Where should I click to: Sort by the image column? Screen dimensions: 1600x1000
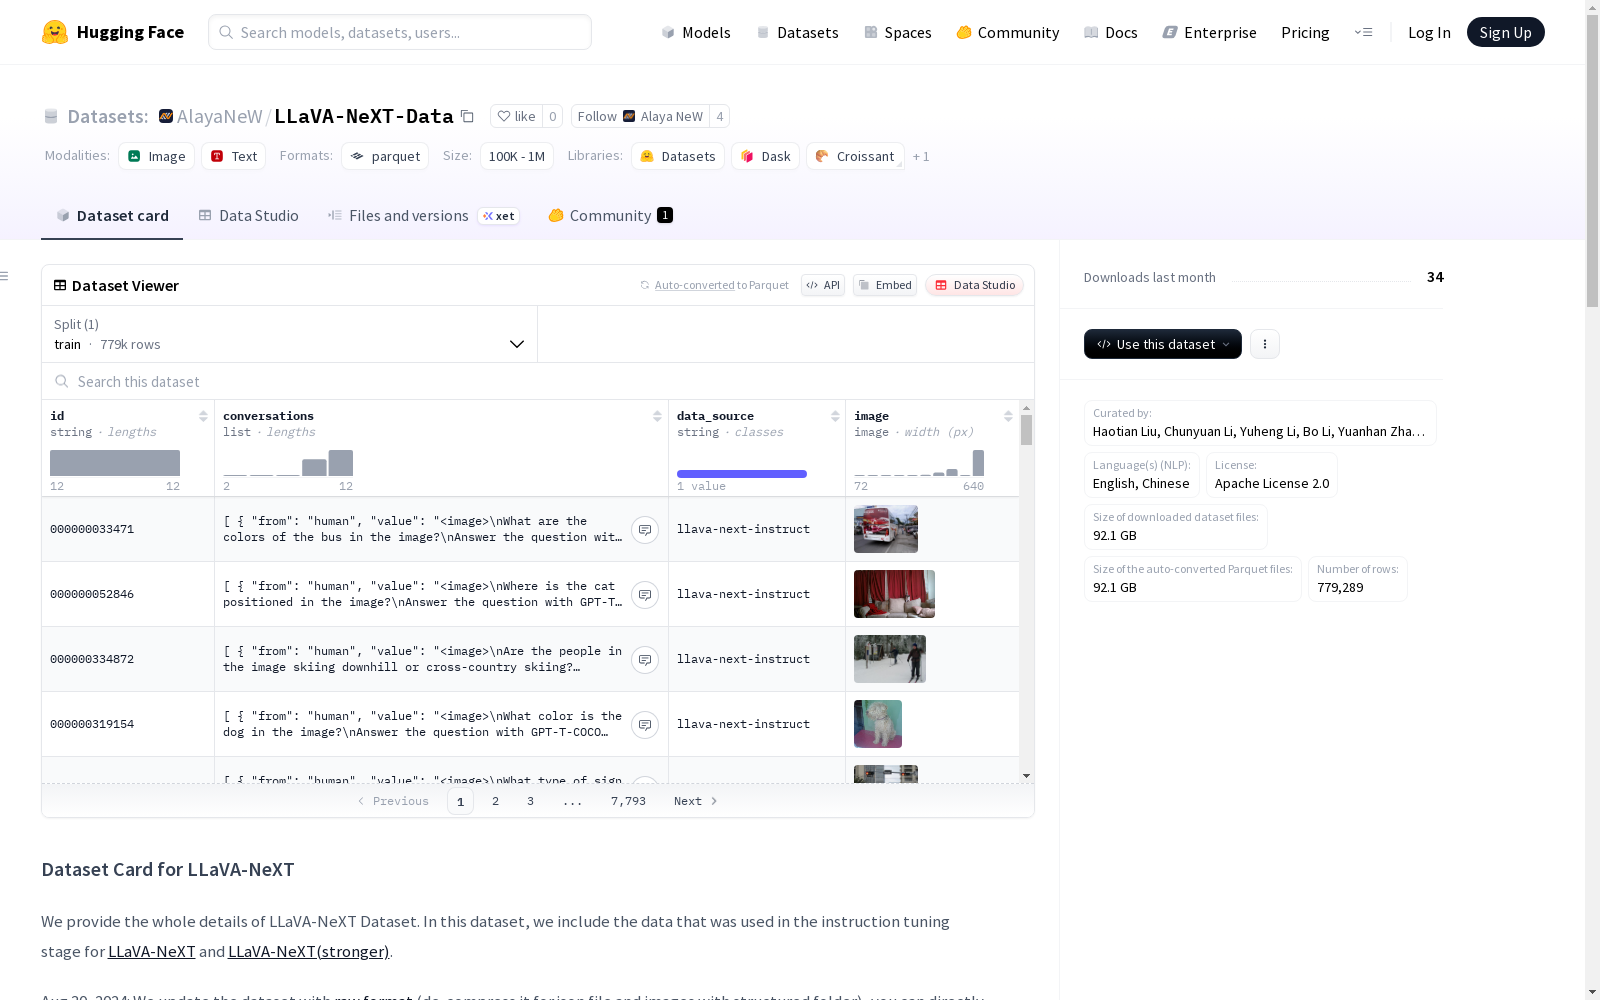(x=1008, y=416)
